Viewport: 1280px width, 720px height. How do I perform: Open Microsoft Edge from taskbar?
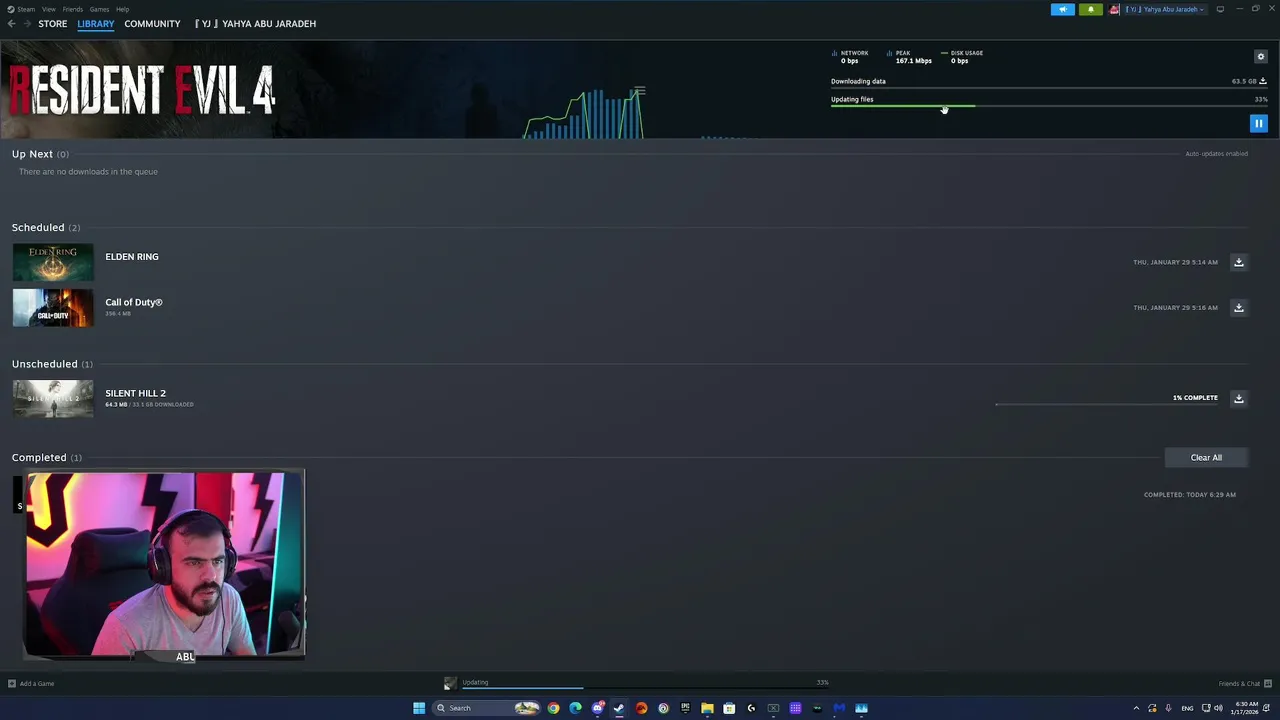pos(575,708)
